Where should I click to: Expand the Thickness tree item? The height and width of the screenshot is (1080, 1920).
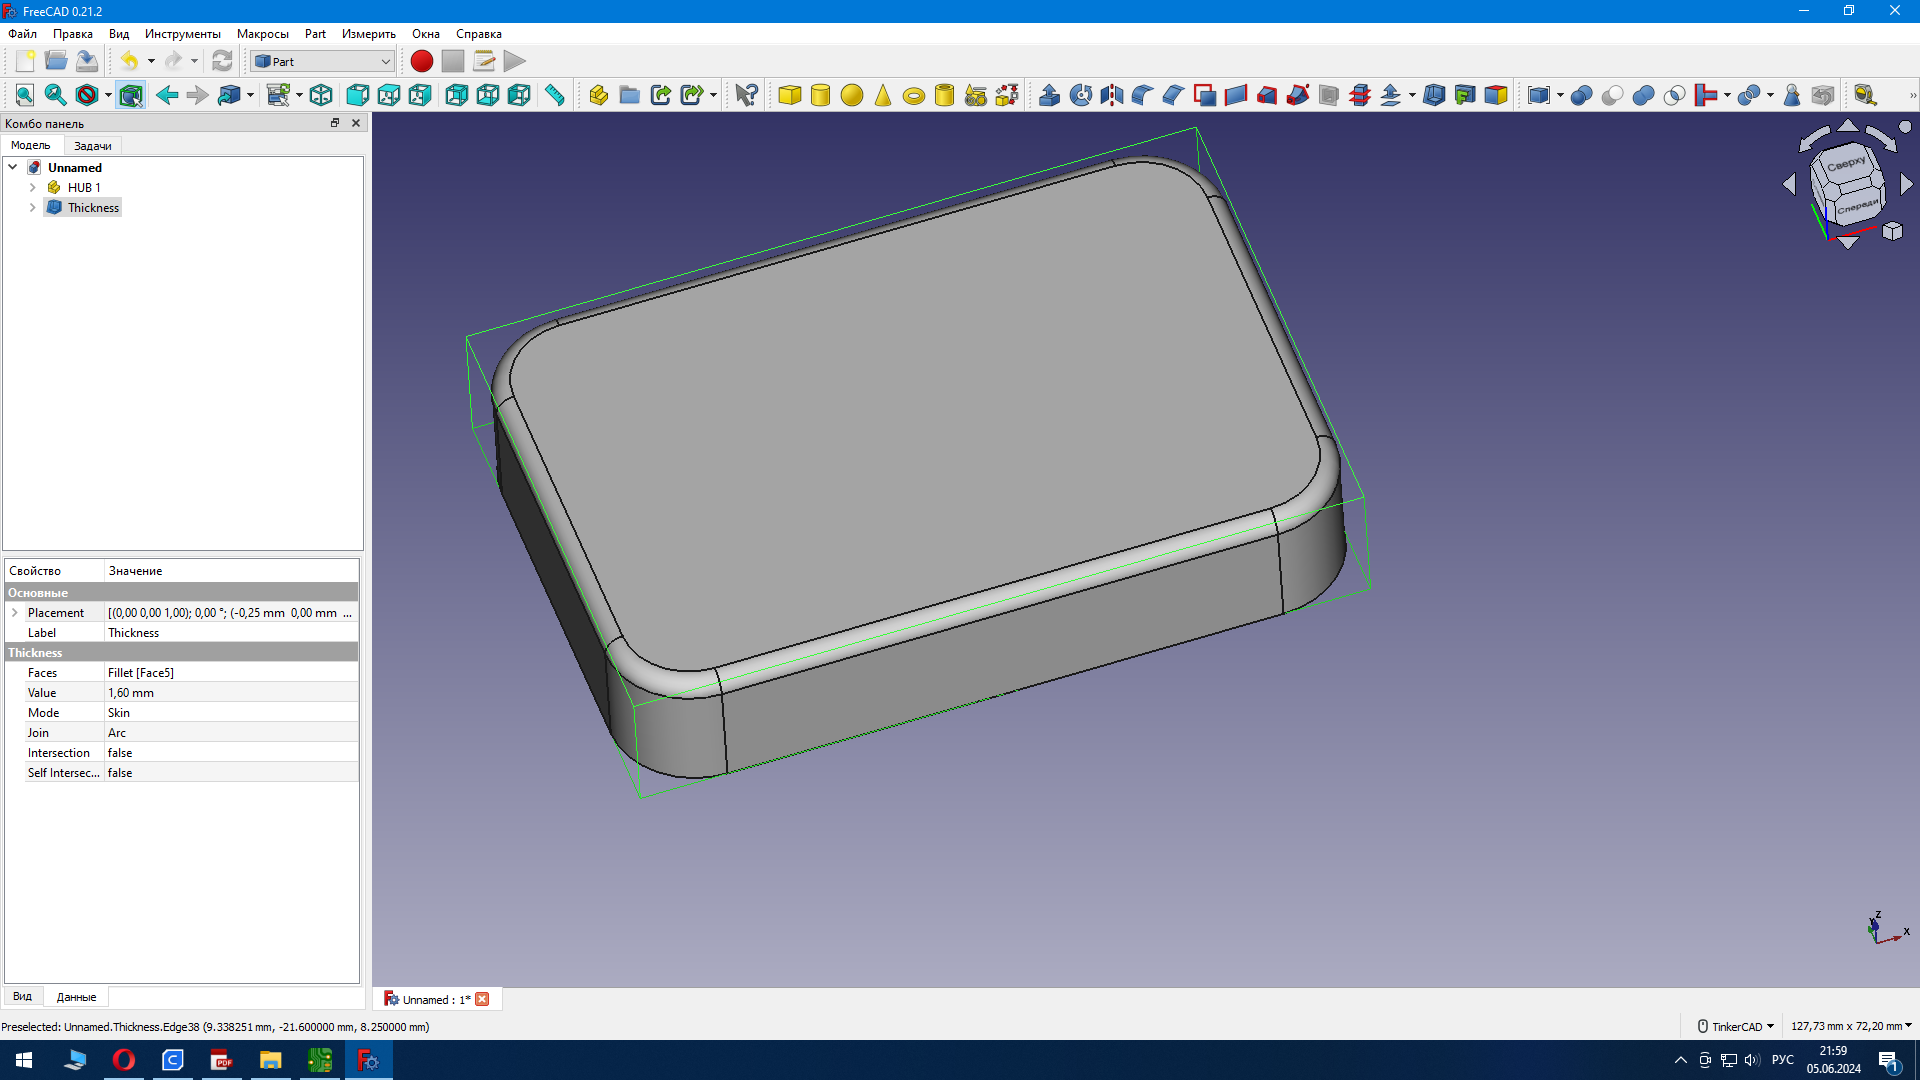33,207
